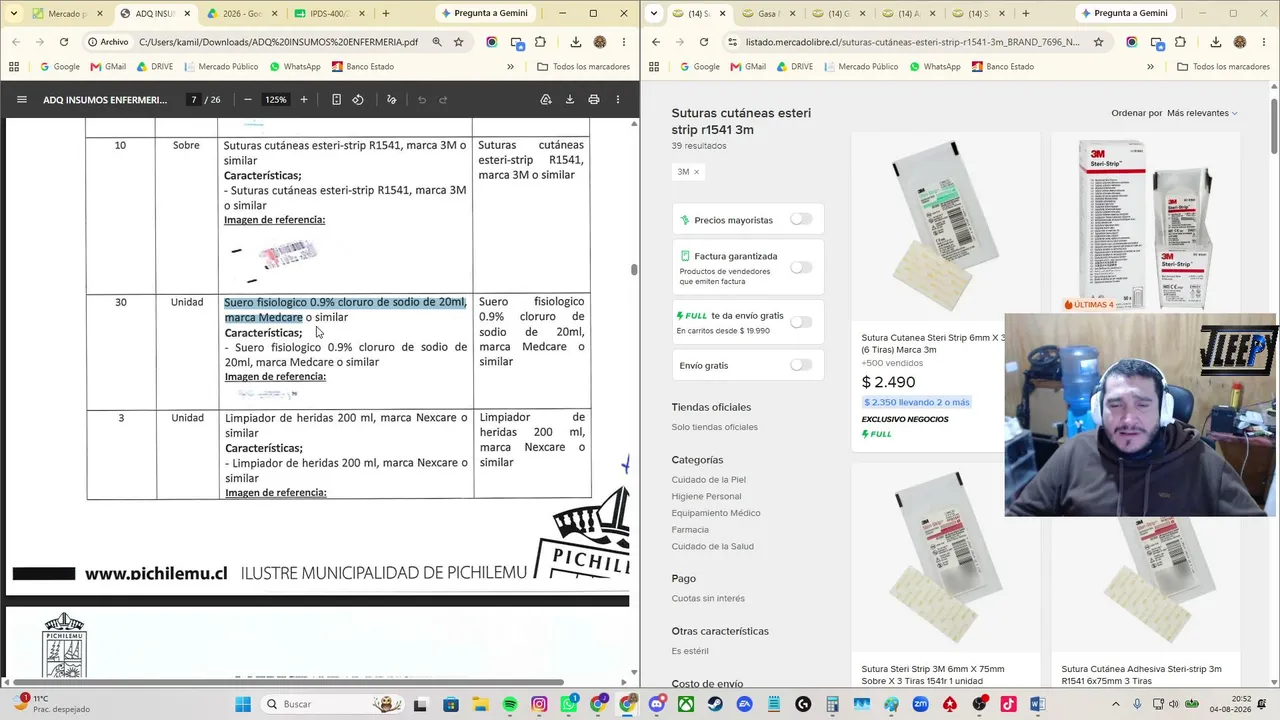This screenshot has width=1280, height=720.
Task: Show more bookmarks in PDF window
Action: click(x=510, y=67)
